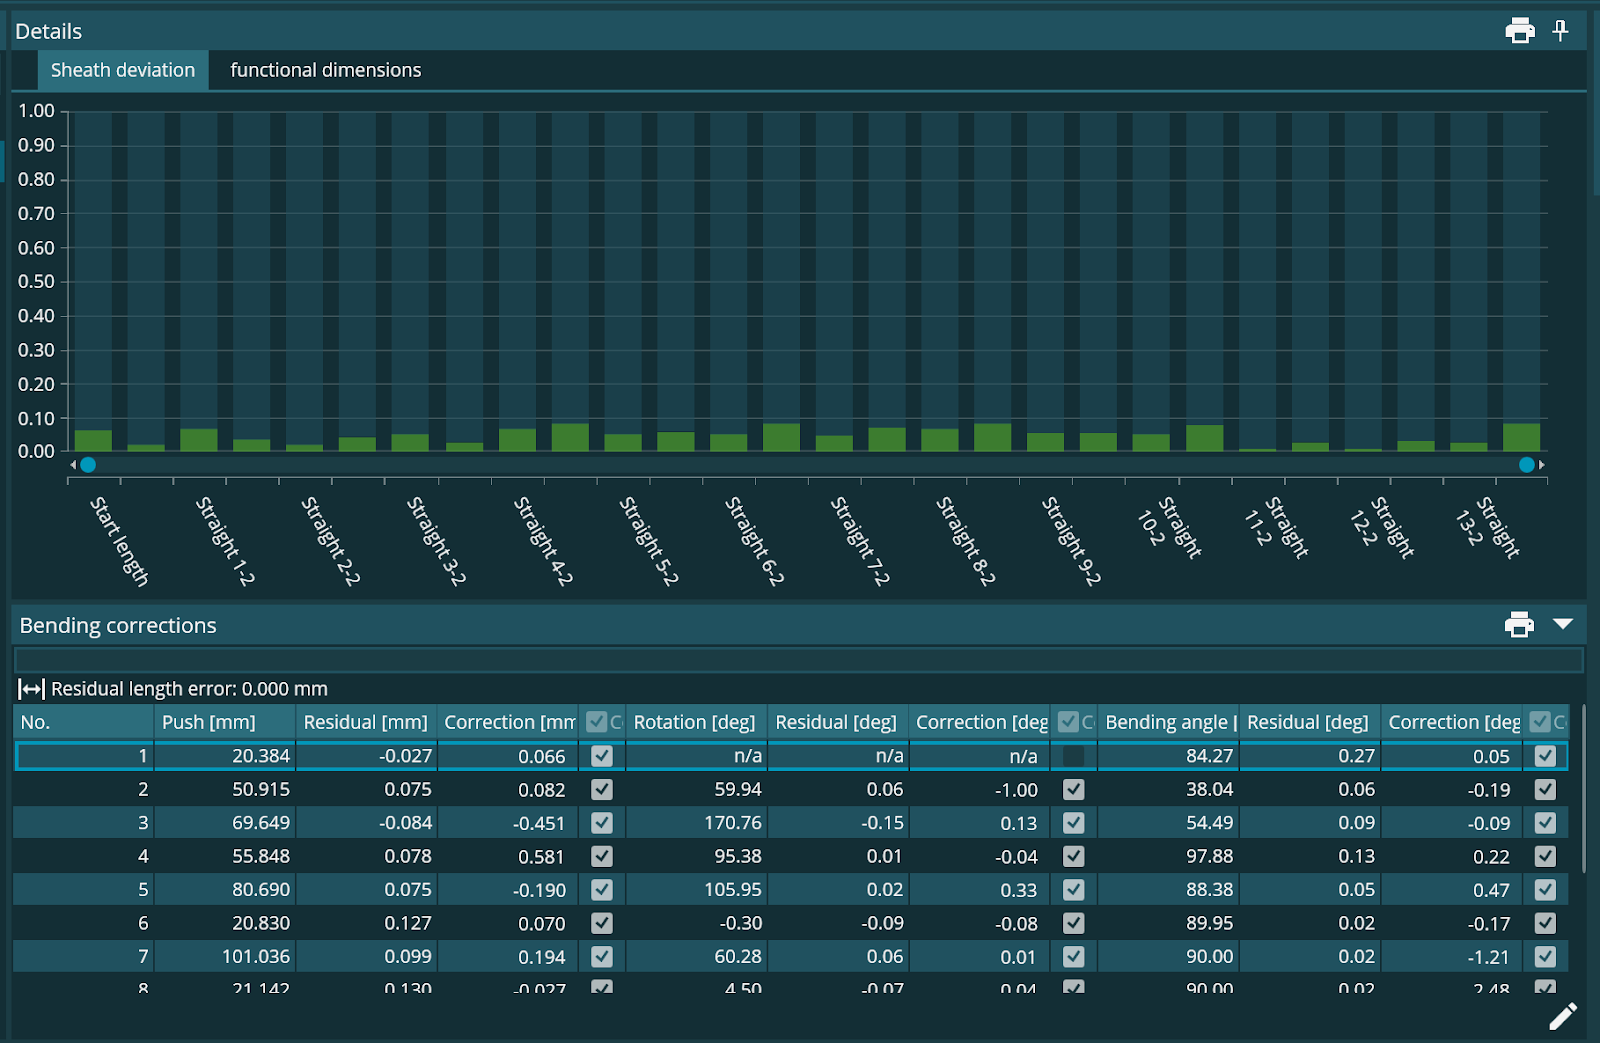
Task: Click the chart scroll right arrow
Action: pyautogui.click(x=1542, y=465)
